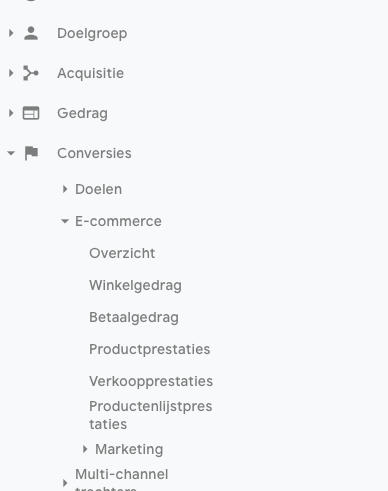Click the Gedrag layout icon
The height and width of the screenshot is (491, 388).
31,113
